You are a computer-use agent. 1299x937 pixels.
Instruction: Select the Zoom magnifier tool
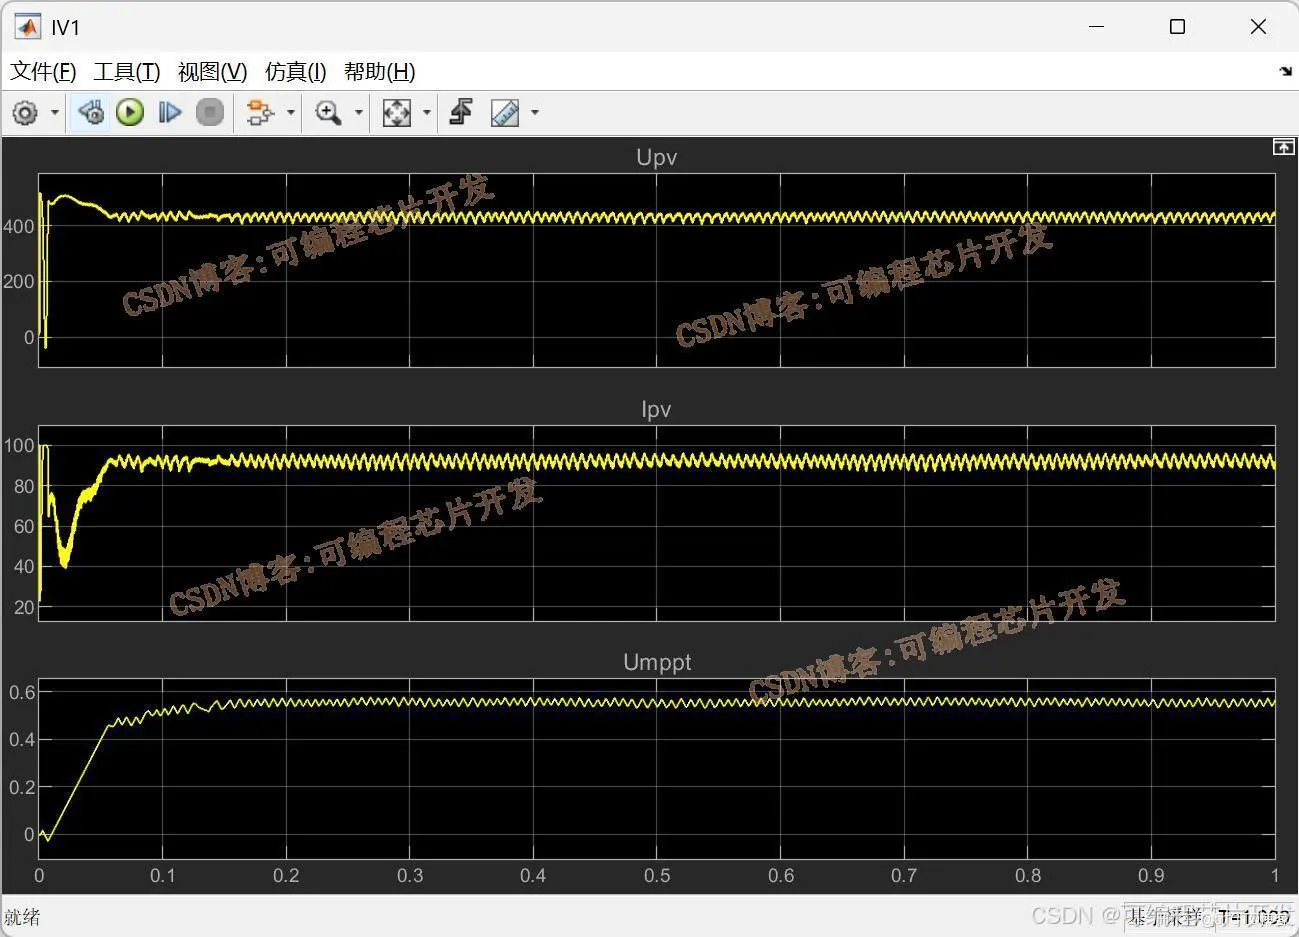click(328, 113)
